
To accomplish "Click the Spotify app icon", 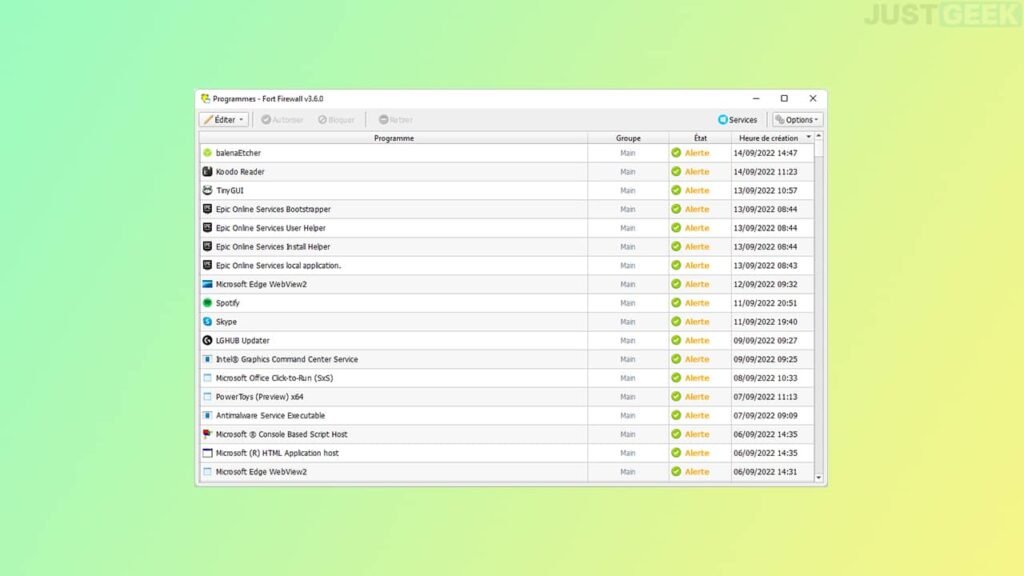I will 207,303.
